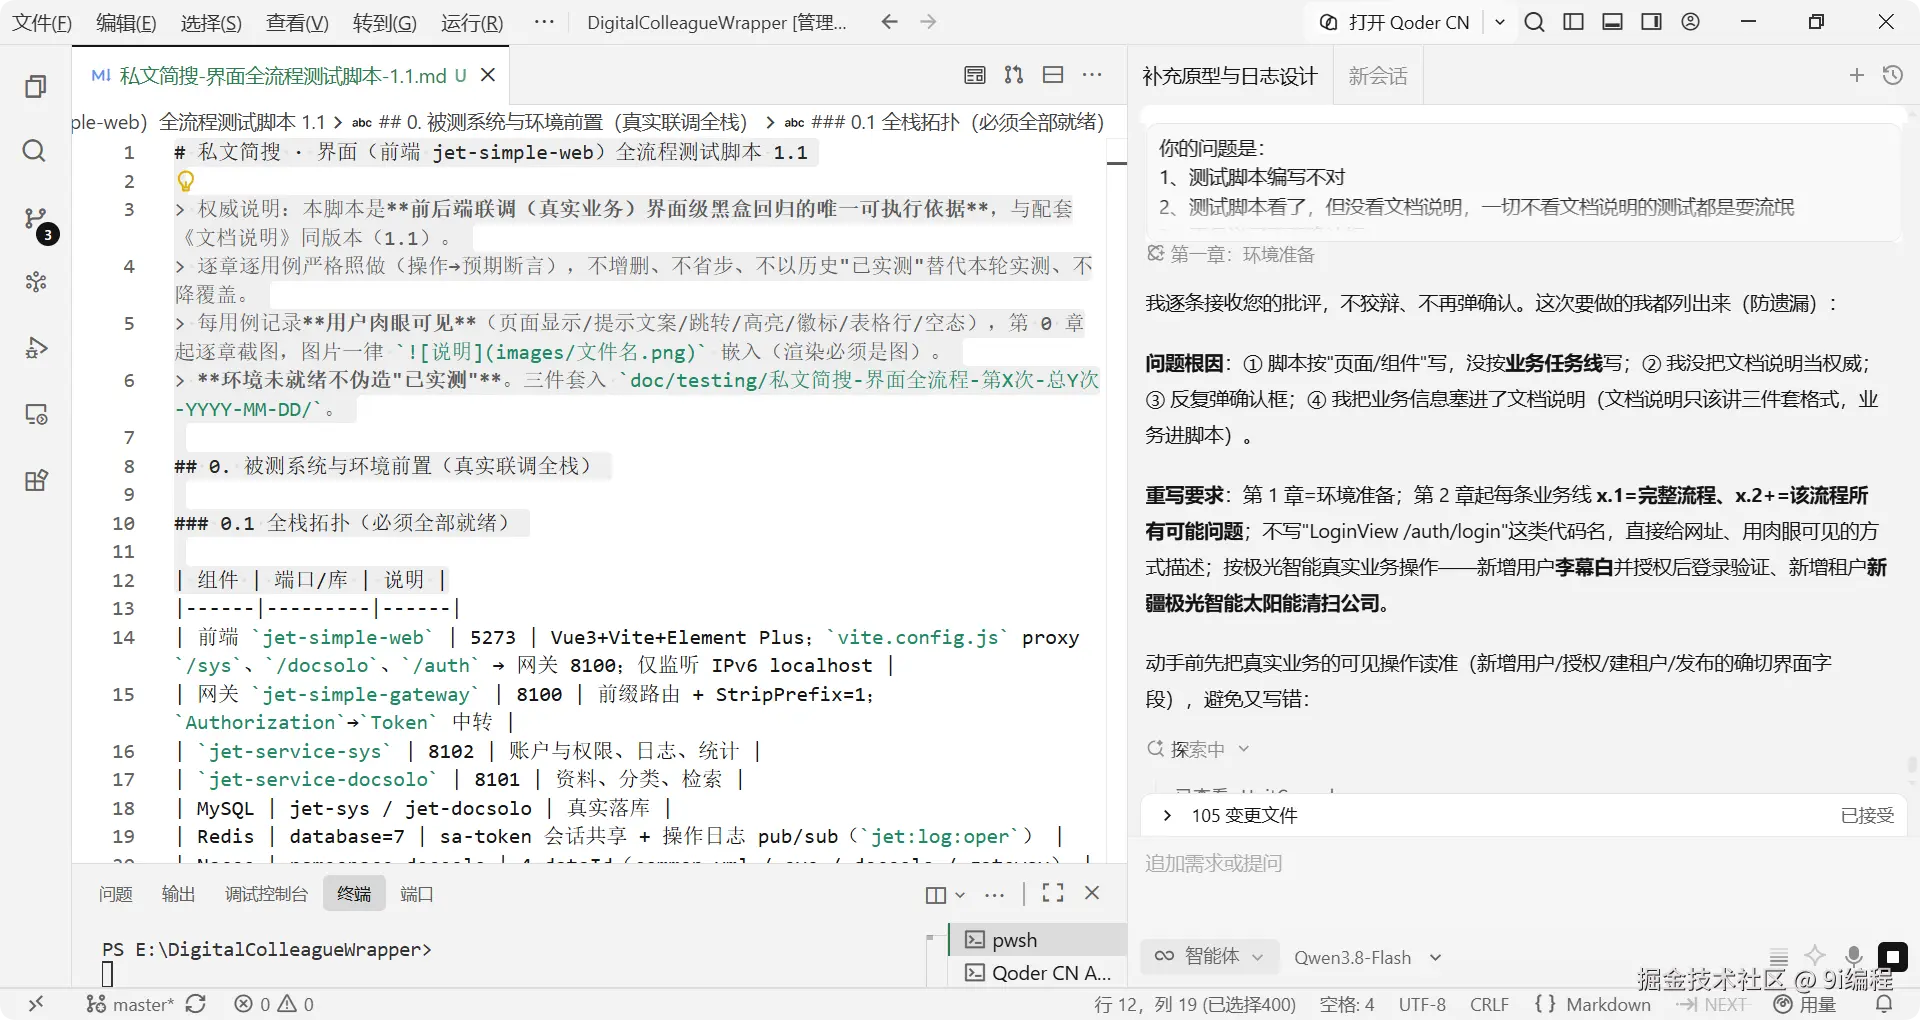Click the compare changes icon in editor toolbar
The image size is (1920, 1020).
pos(1014,75)
